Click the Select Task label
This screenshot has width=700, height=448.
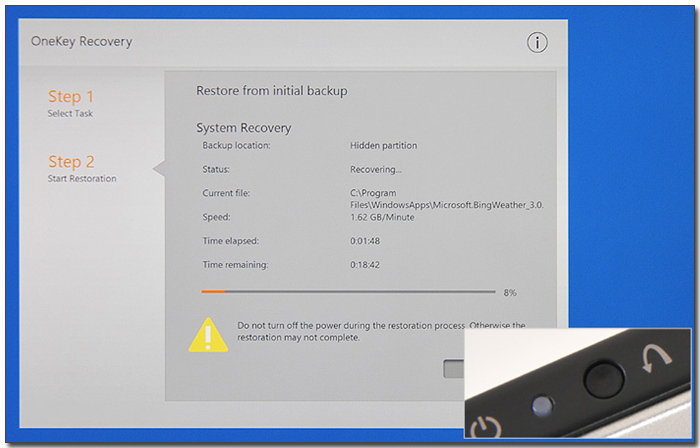[x=70, y=114]
